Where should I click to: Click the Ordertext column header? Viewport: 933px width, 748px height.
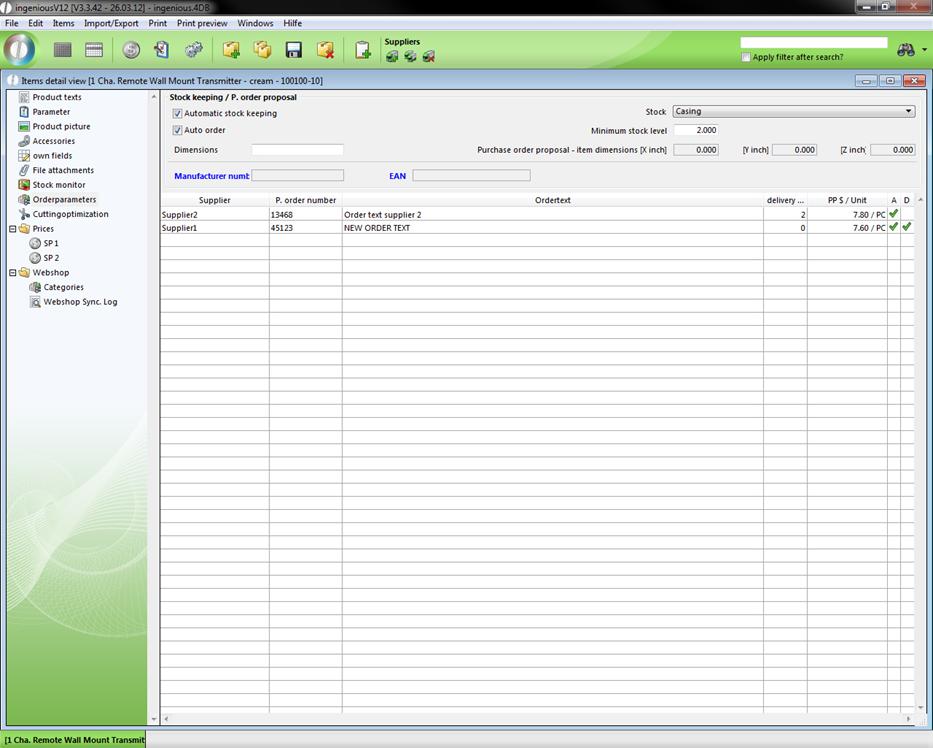point(552,200)
